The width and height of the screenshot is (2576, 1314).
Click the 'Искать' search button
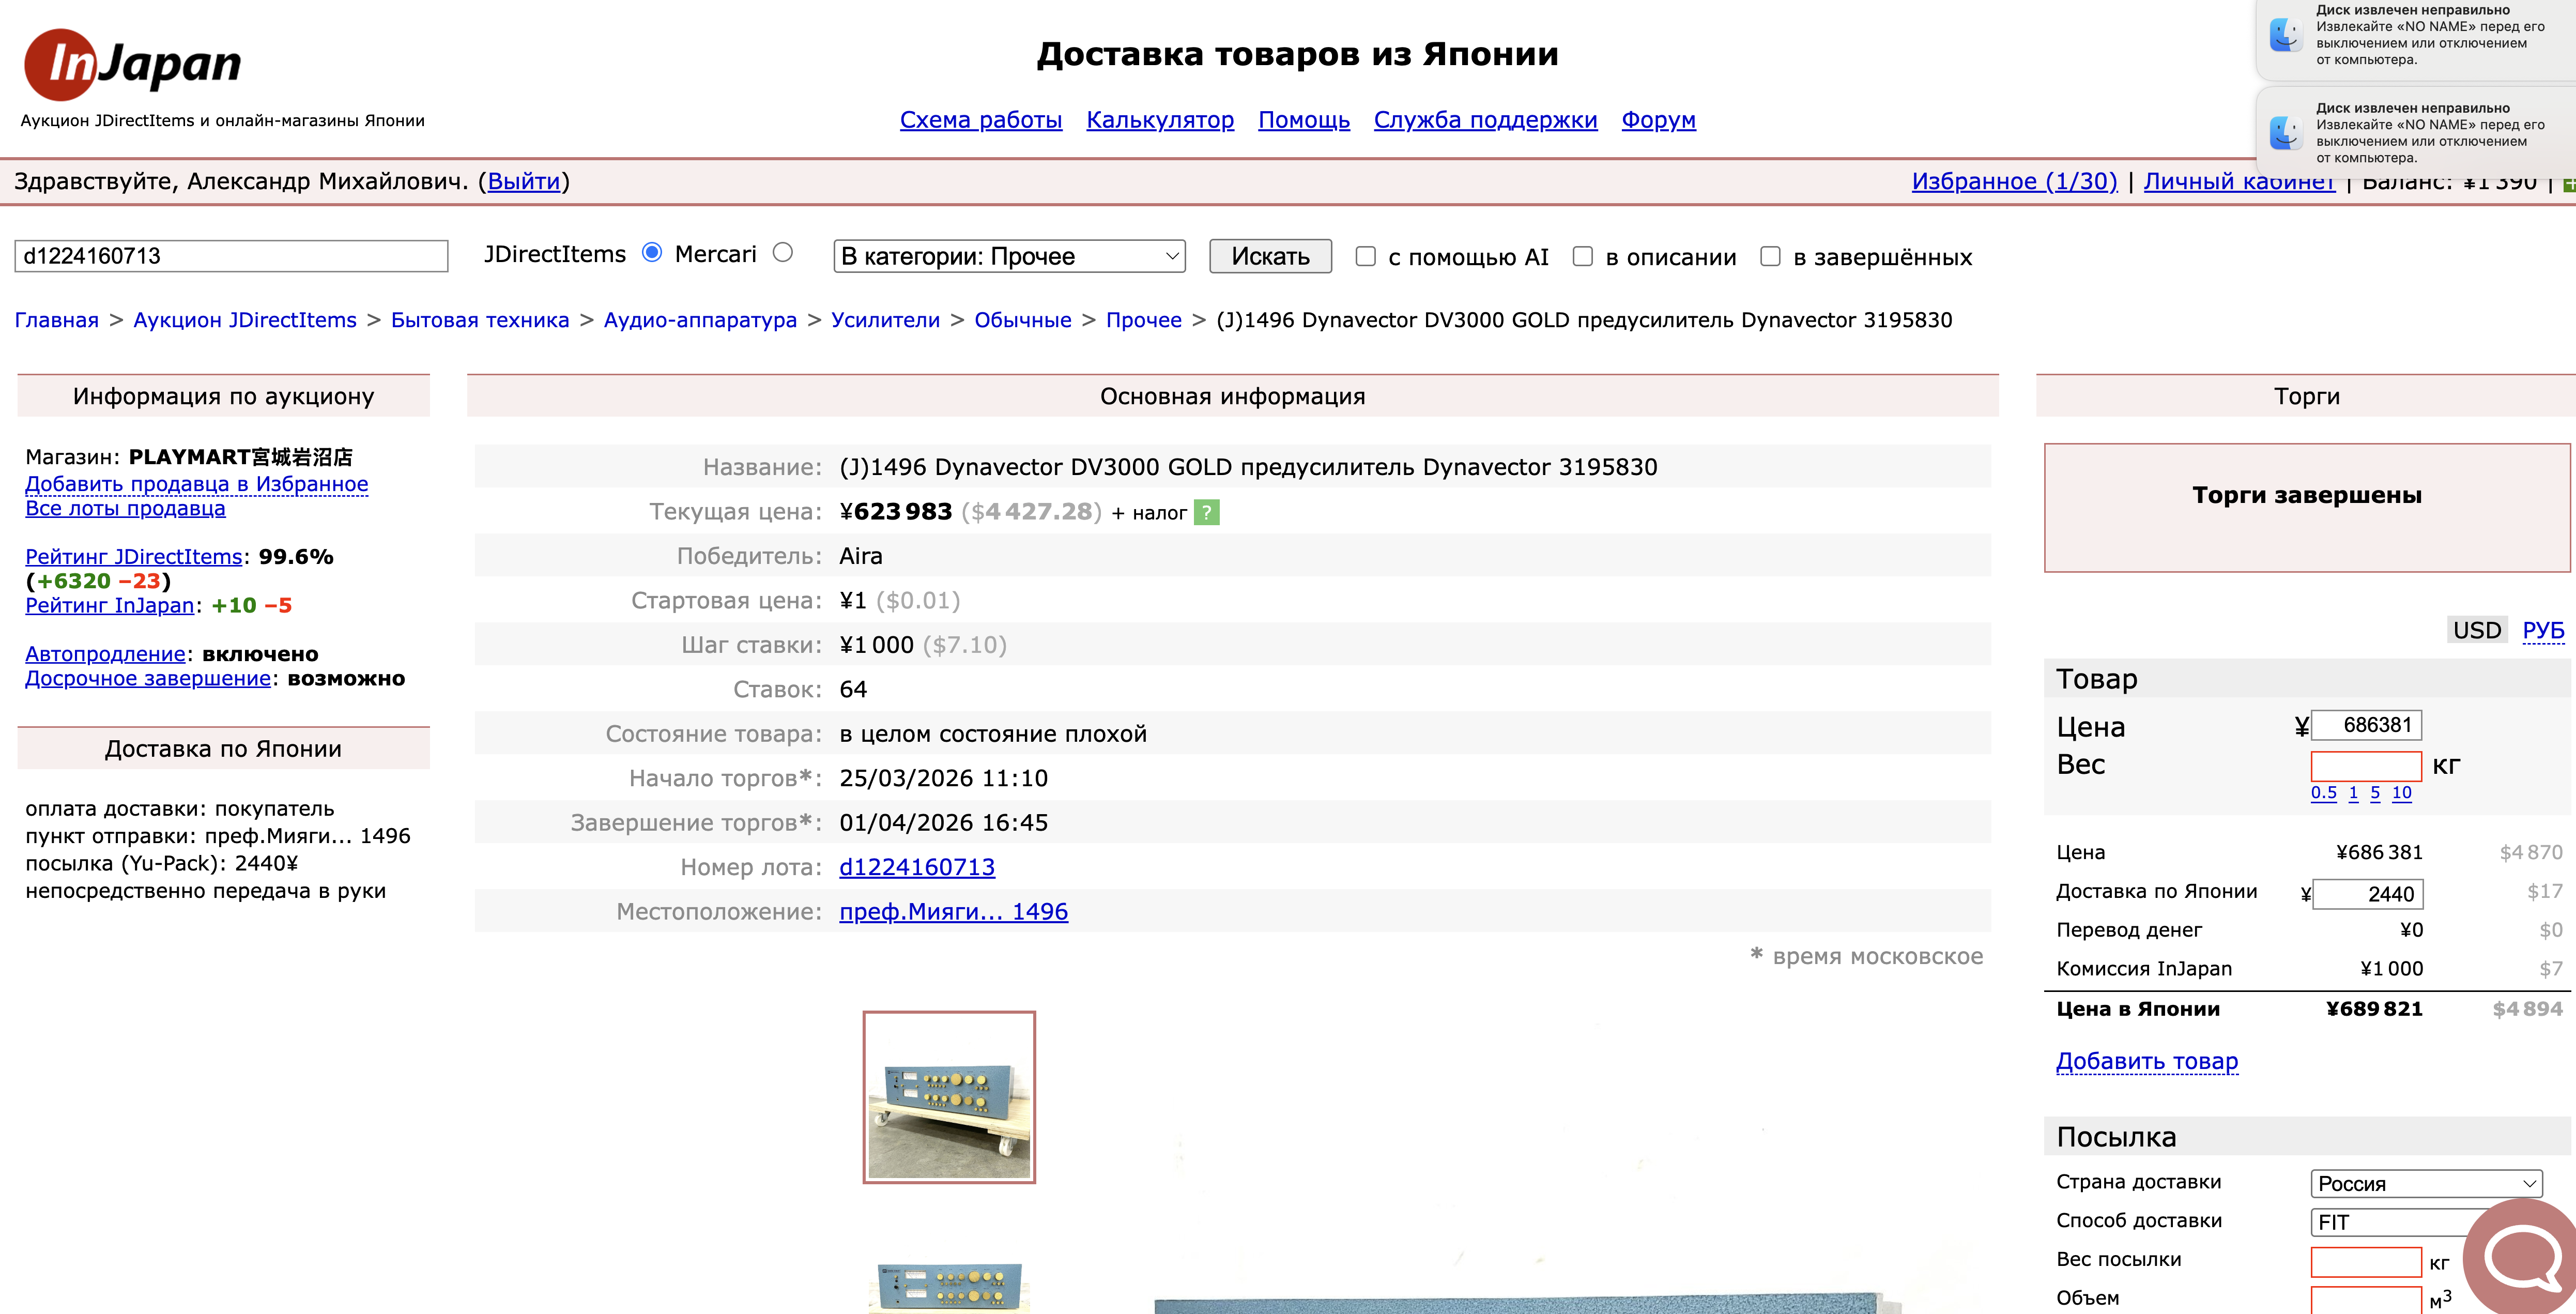[x=1270, y=257]
